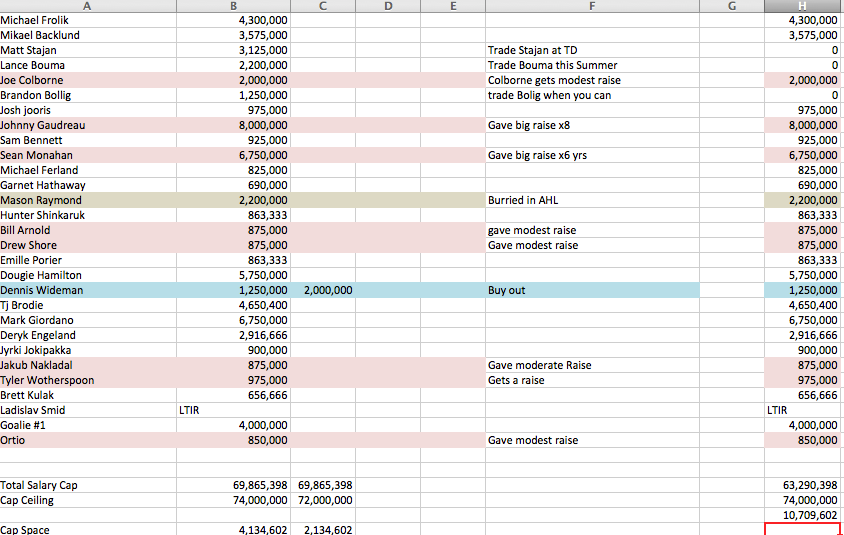Click the Garnet Hathaway cell
This screenshot has width=844, height=535.
click(88, 186)
